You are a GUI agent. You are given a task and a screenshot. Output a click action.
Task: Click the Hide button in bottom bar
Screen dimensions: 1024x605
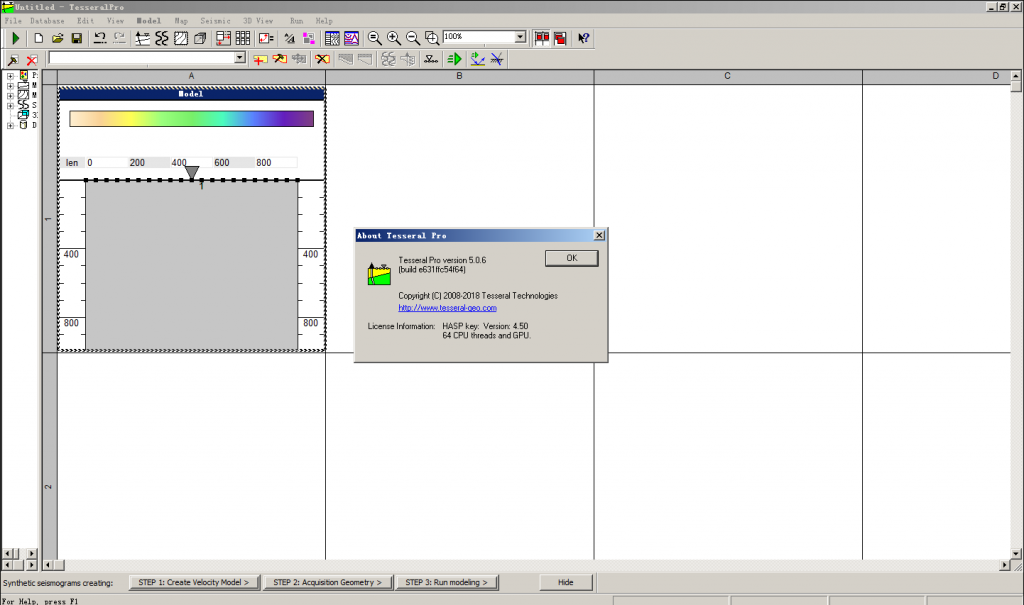[x=566, y=582]
